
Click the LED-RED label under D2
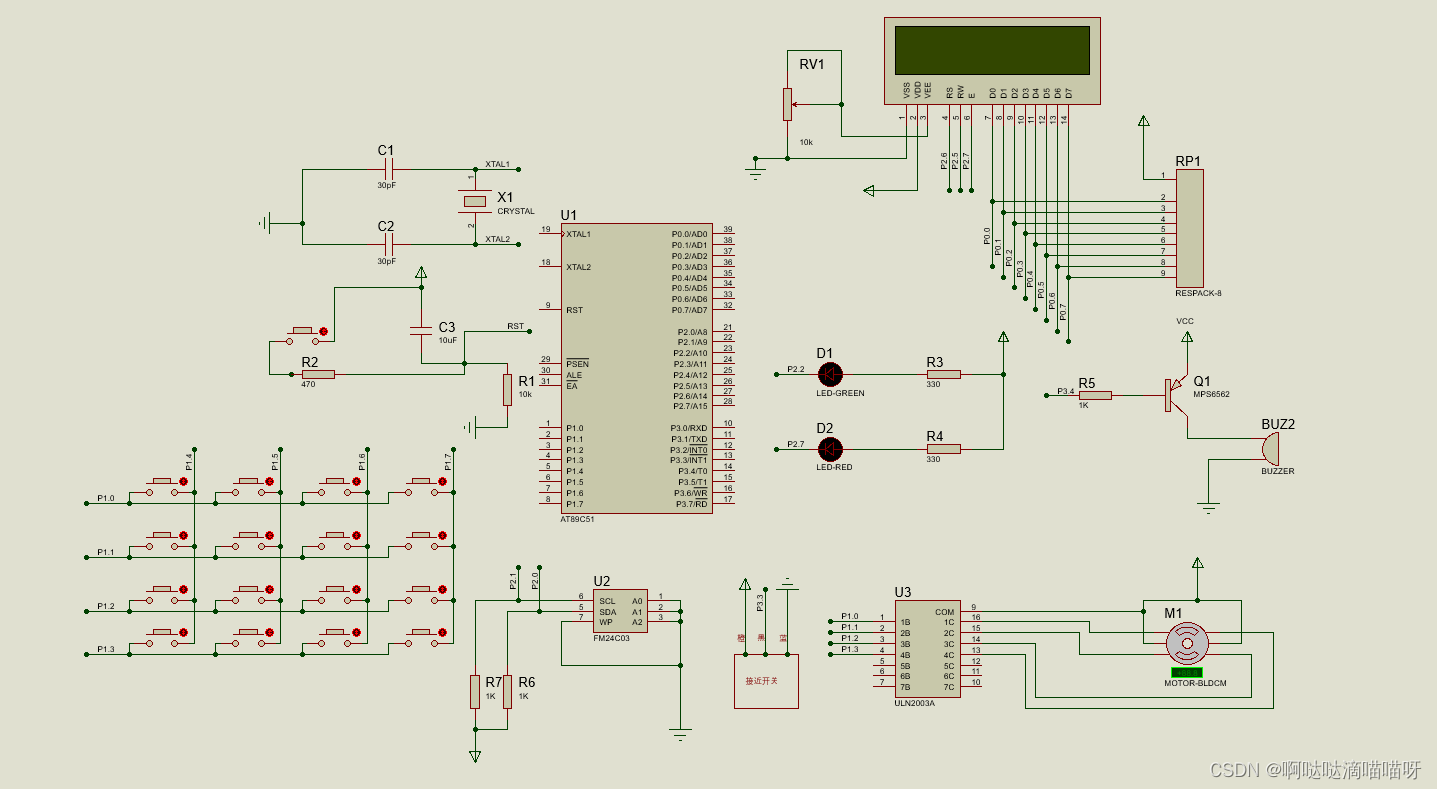click(836, 467)
